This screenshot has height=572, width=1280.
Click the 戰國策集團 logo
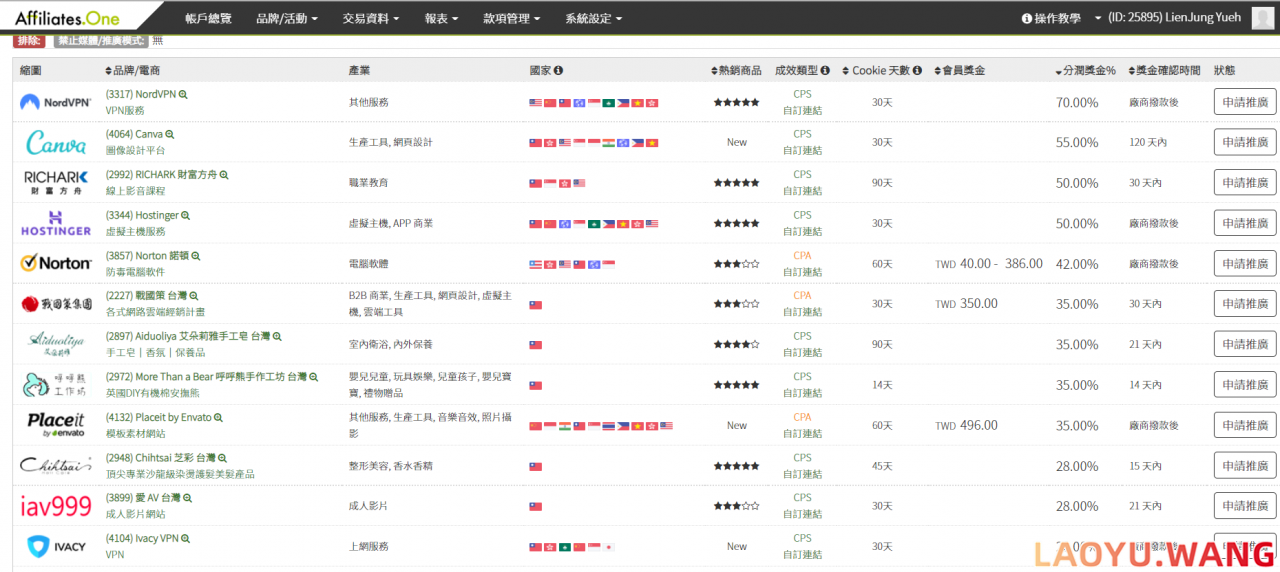point(56,303)
